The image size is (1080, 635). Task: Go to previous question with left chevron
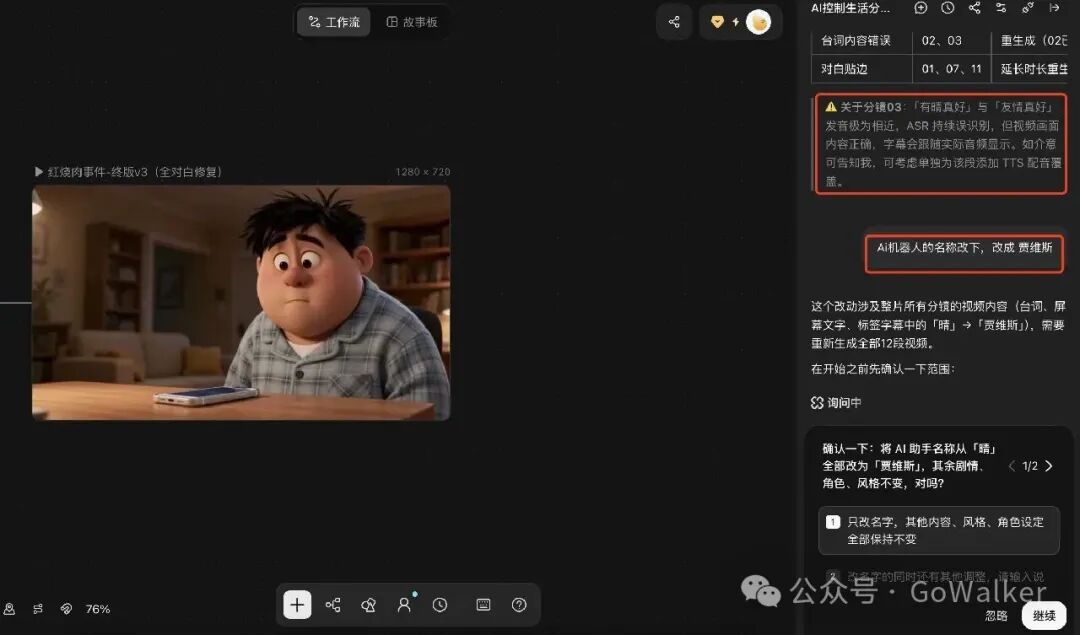(1011, 466)
